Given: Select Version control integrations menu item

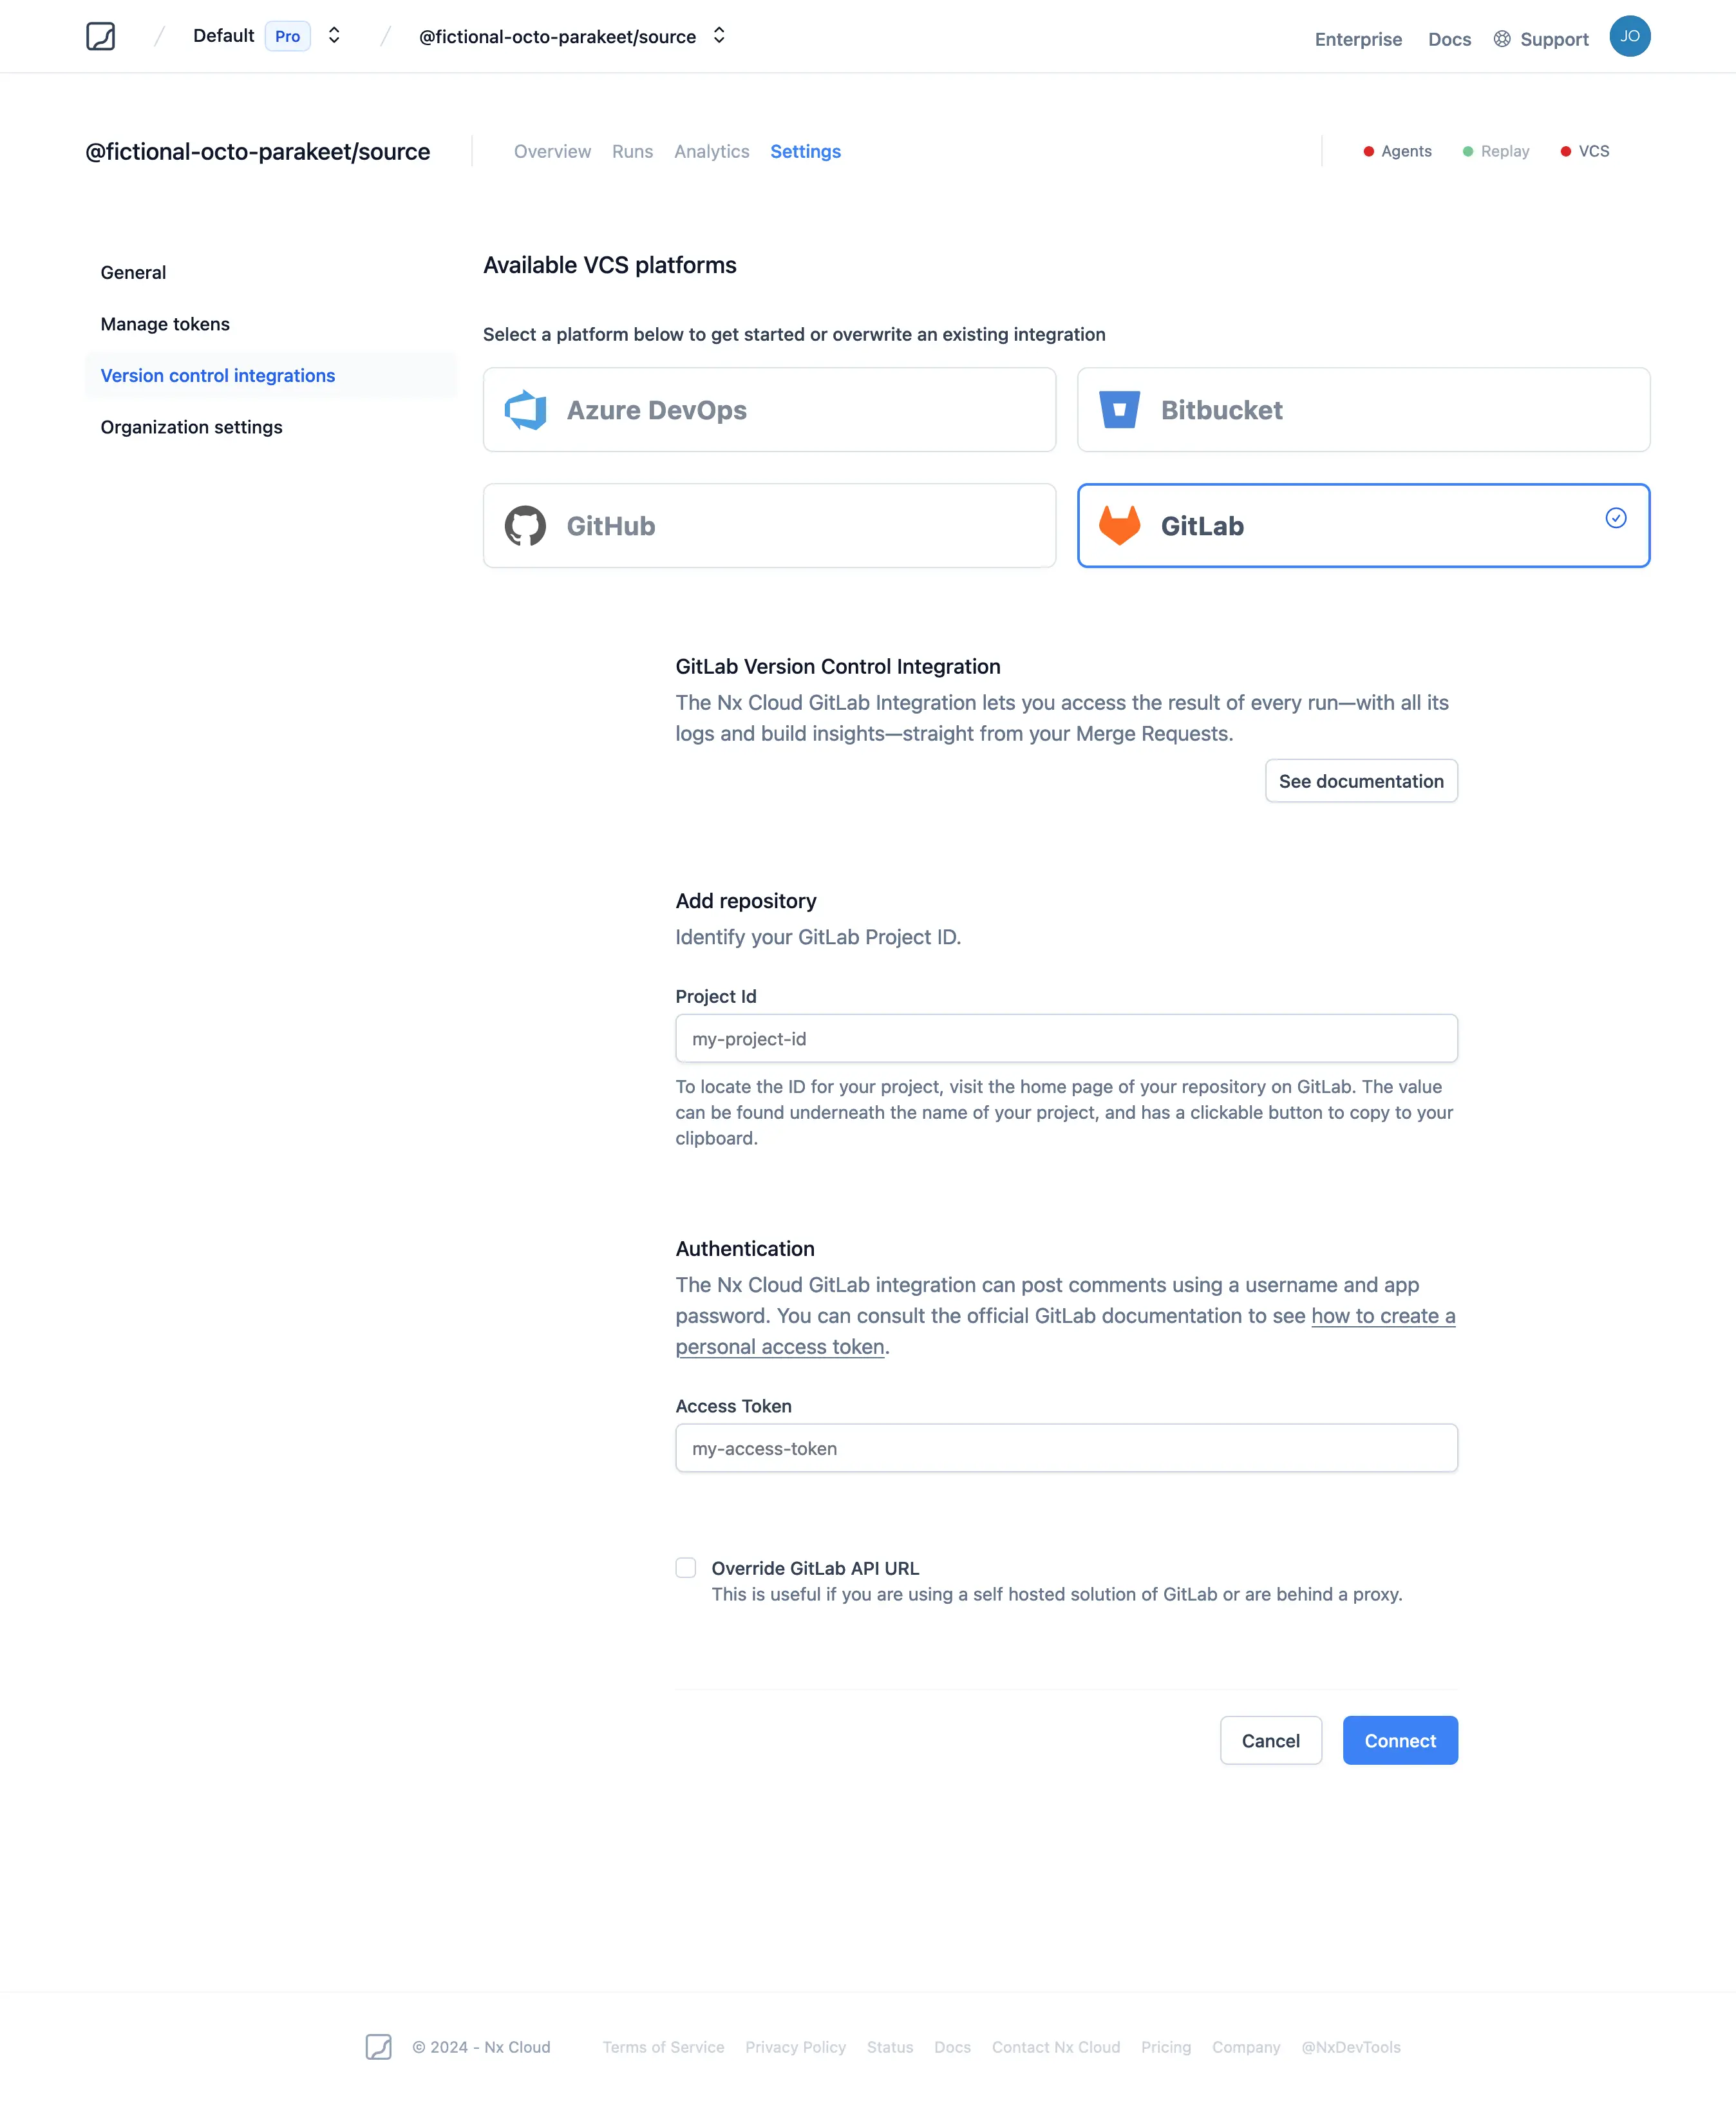Looking at the screenshot, I should 216,374.
